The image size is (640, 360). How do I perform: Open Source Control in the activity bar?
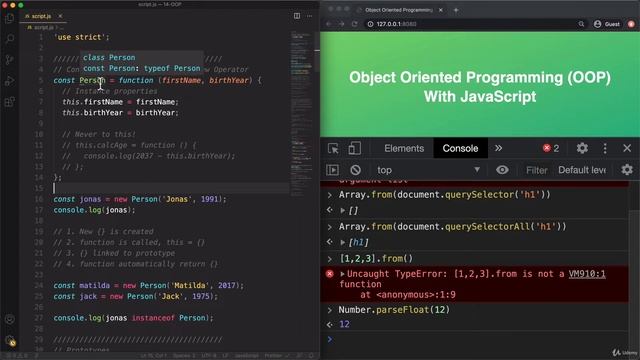coord(9,60)
